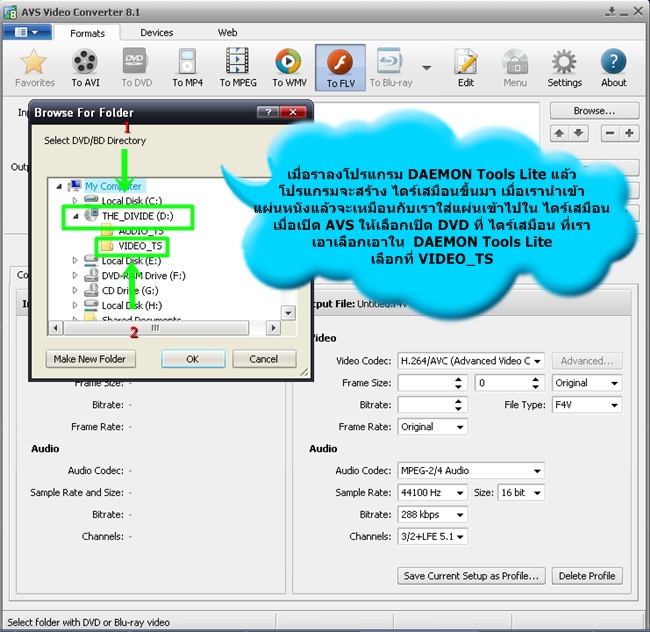Expand the Local Disk (H:) node
The height and width of the screenshot is (632, 650).
[x=75, y=305]
